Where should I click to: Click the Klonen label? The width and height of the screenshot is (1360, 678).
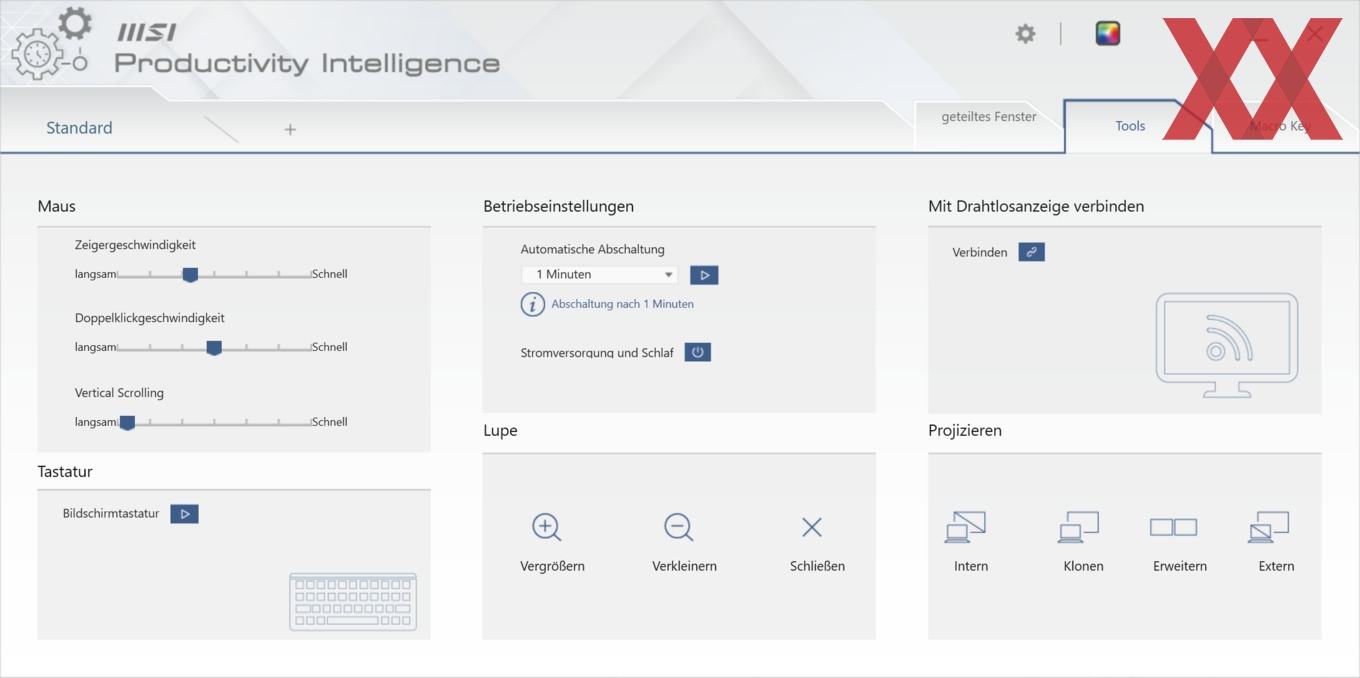[x=1083, y=566]
